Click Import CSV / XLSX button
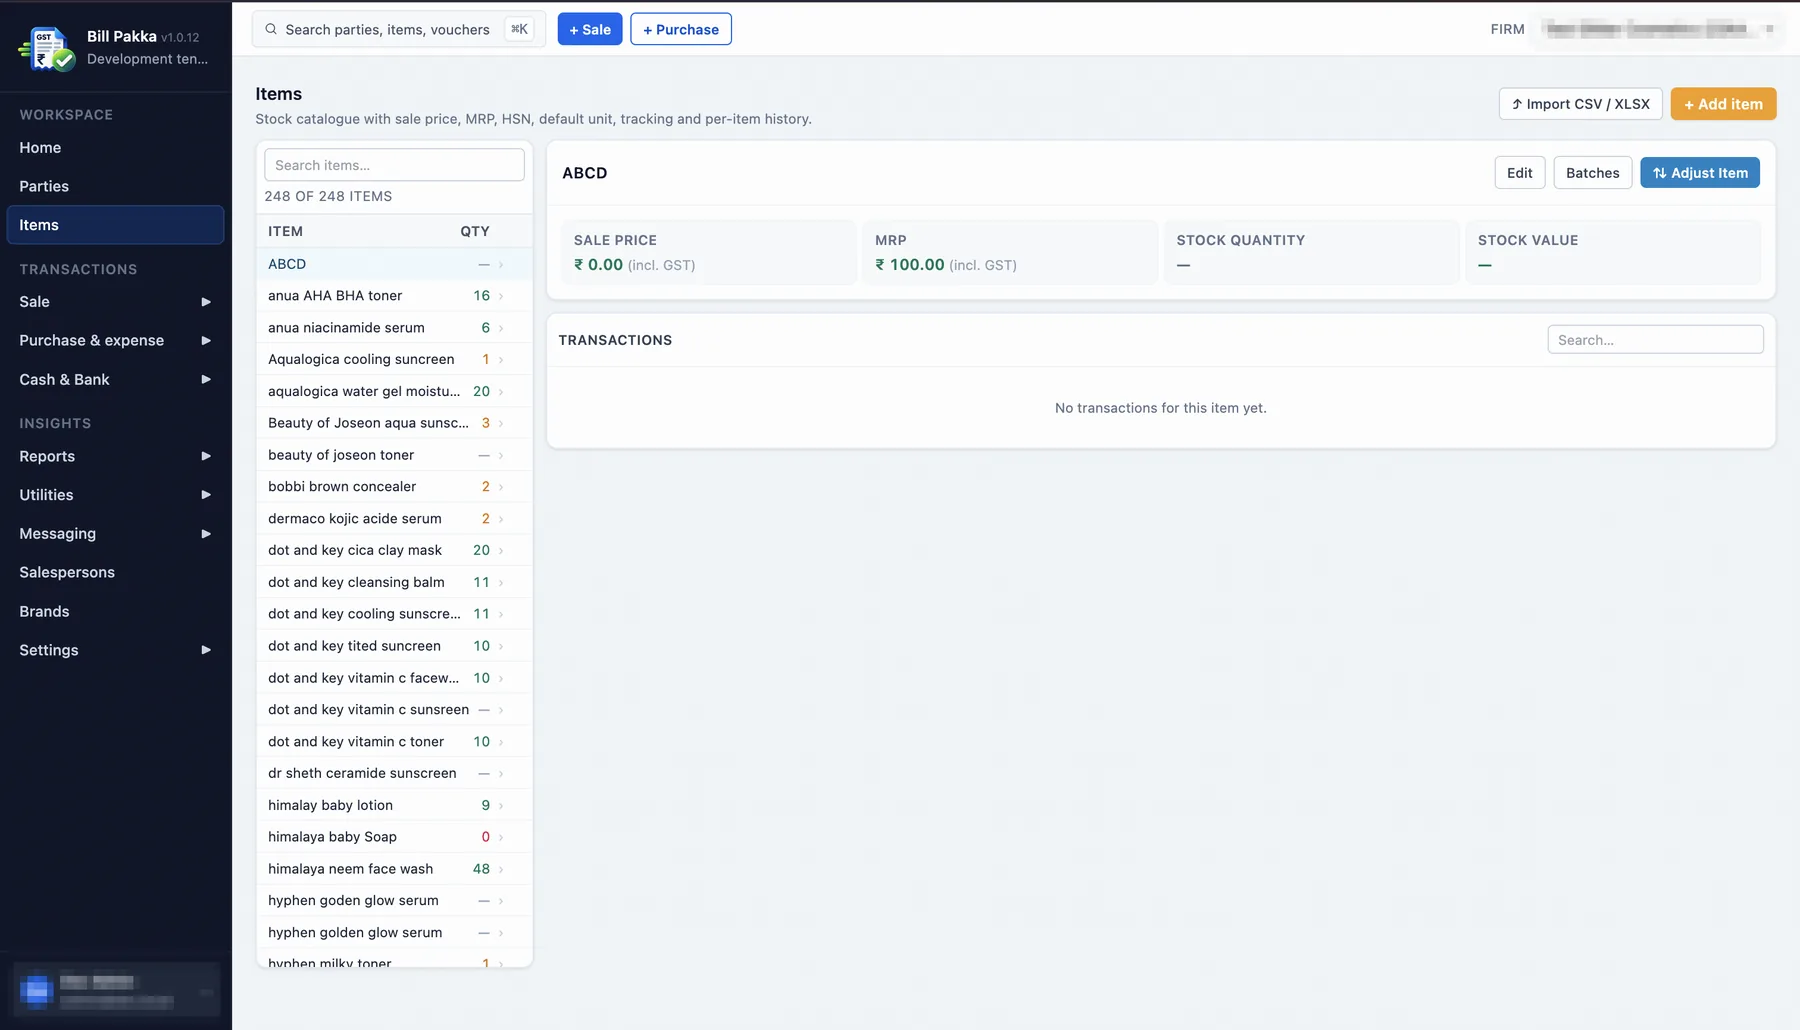Screen dimensions: 1800x1030 click(x=1580, y=104)
